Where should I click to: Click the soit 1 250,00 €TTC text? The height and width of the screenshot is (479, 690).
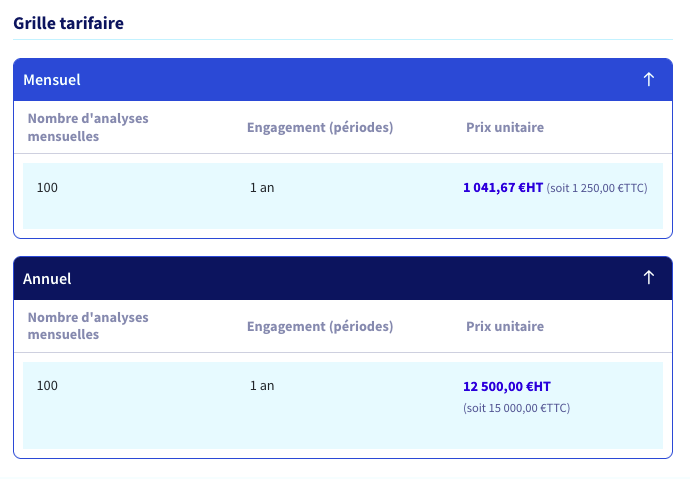tap(597, 188)
